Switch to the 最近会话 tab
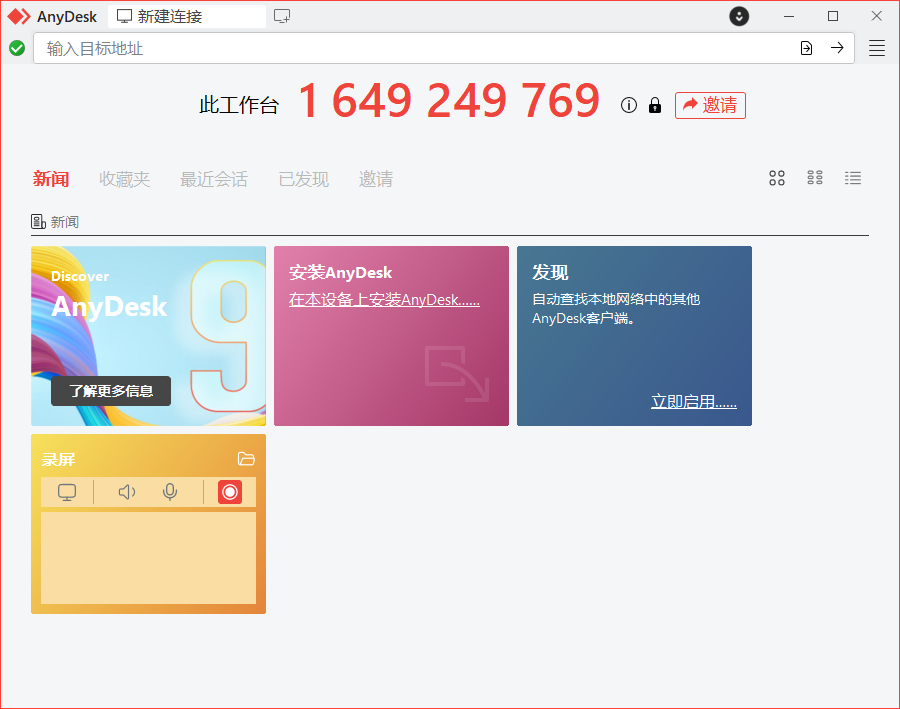Screen dimensions: 900x709 [x=213, y=179]
